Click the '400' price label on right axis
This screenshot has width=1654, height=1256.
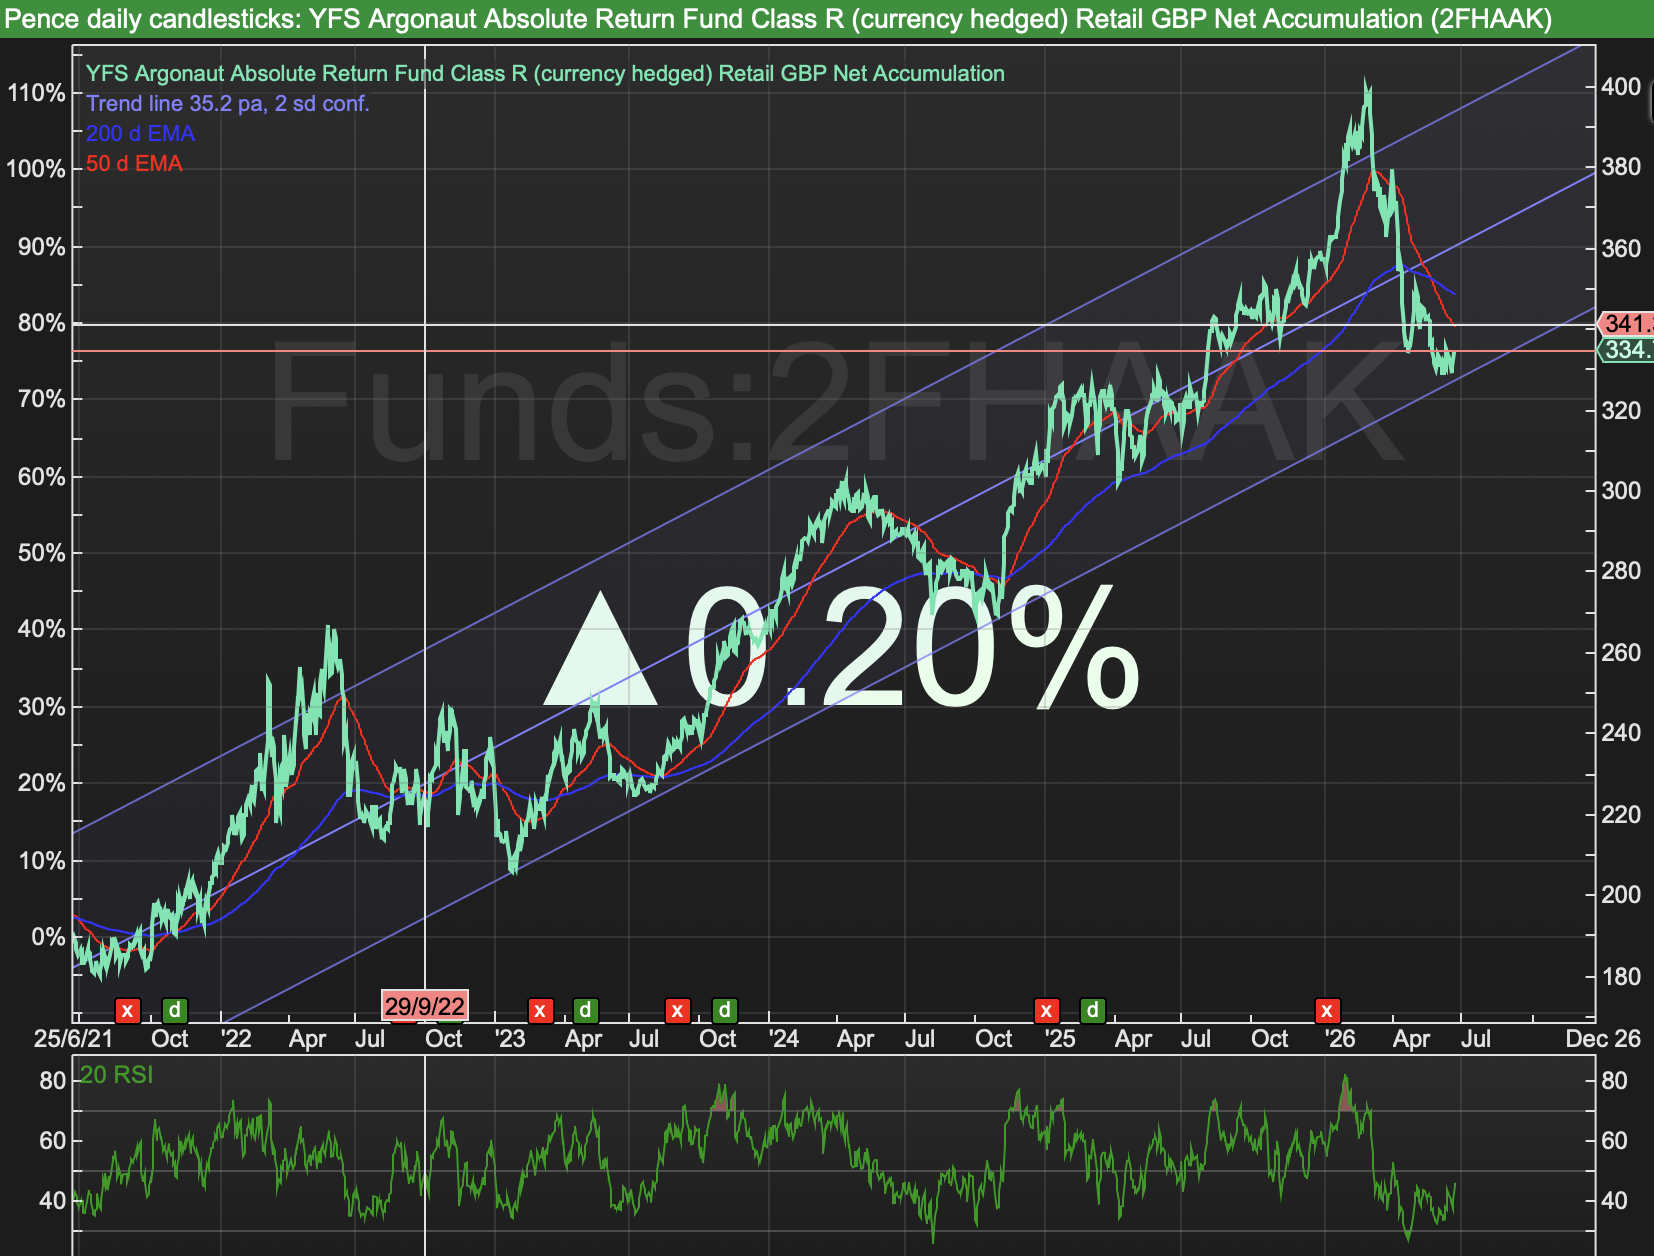pyautogui.click(x=1621, y=87)
